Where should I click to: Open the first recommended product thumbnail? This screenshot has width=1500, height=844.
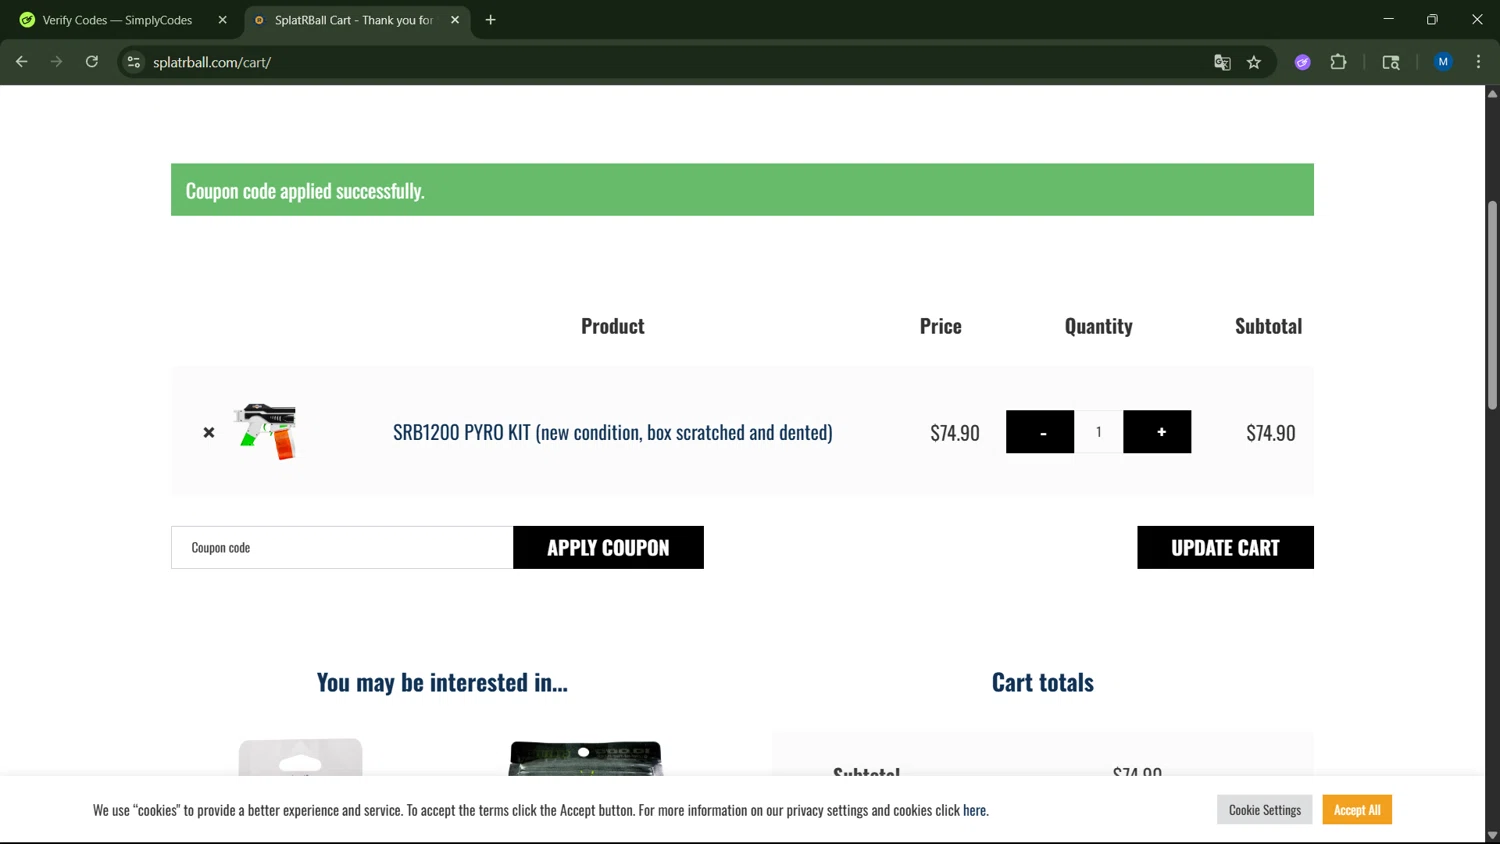click(300, 757)
